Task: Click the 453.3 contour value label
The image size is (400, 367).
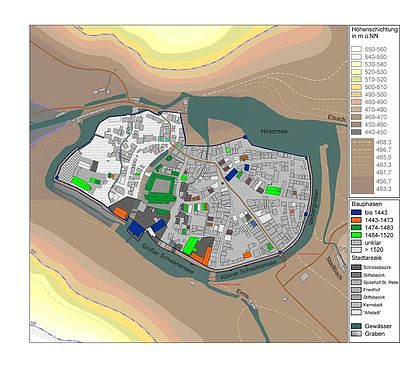Action: pos(383,189)
